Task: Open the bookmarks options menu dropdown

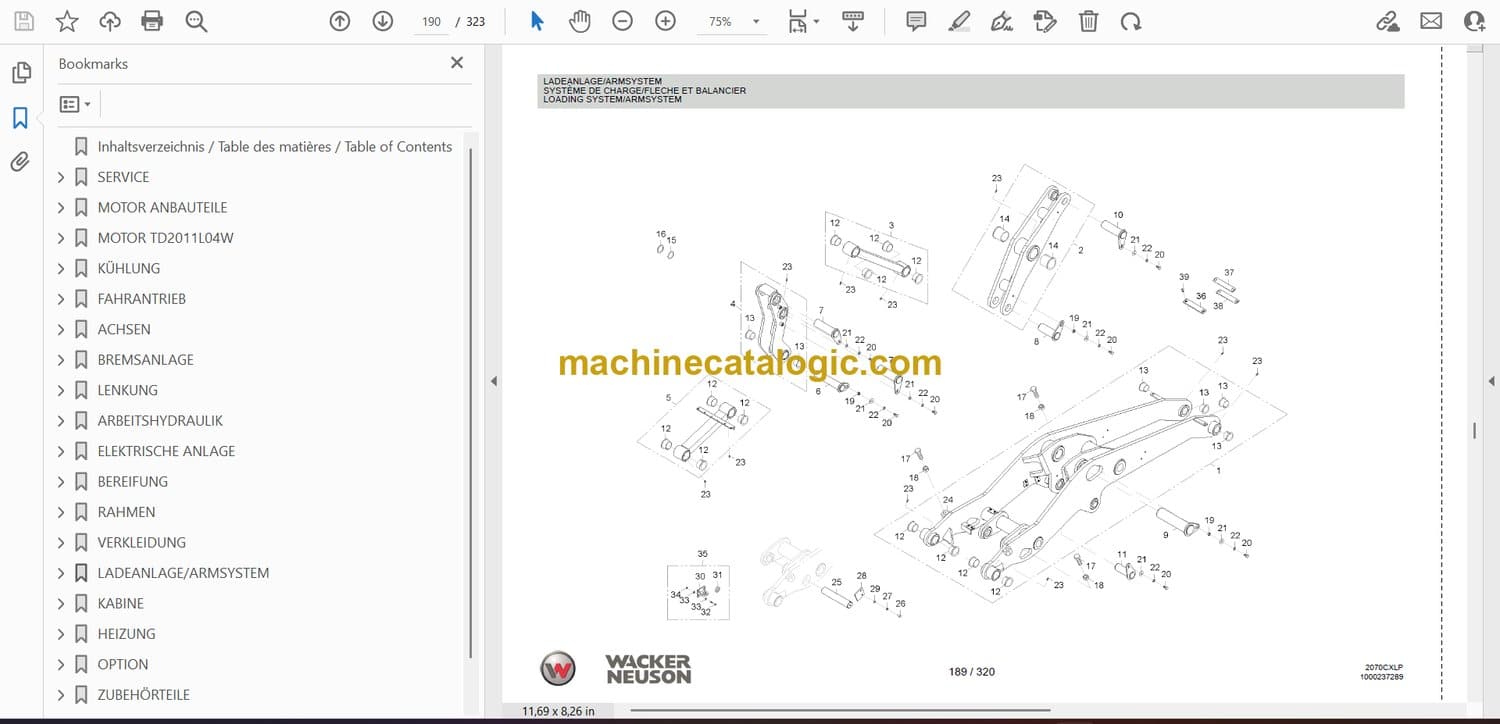Action: (75, 104)
